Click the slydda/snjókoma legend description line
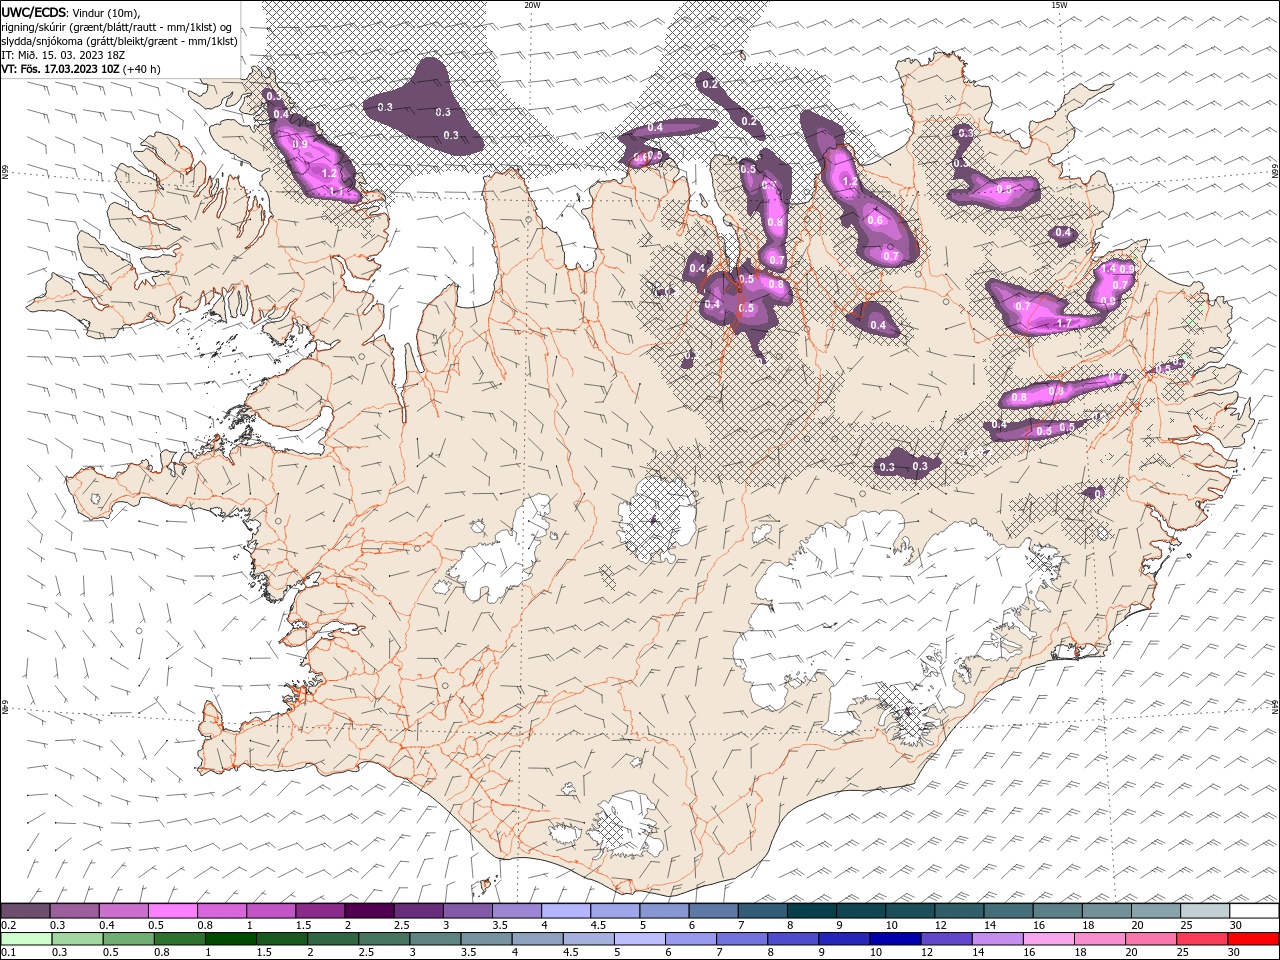This screenshot has width=1280, height=960. point(119,41)
